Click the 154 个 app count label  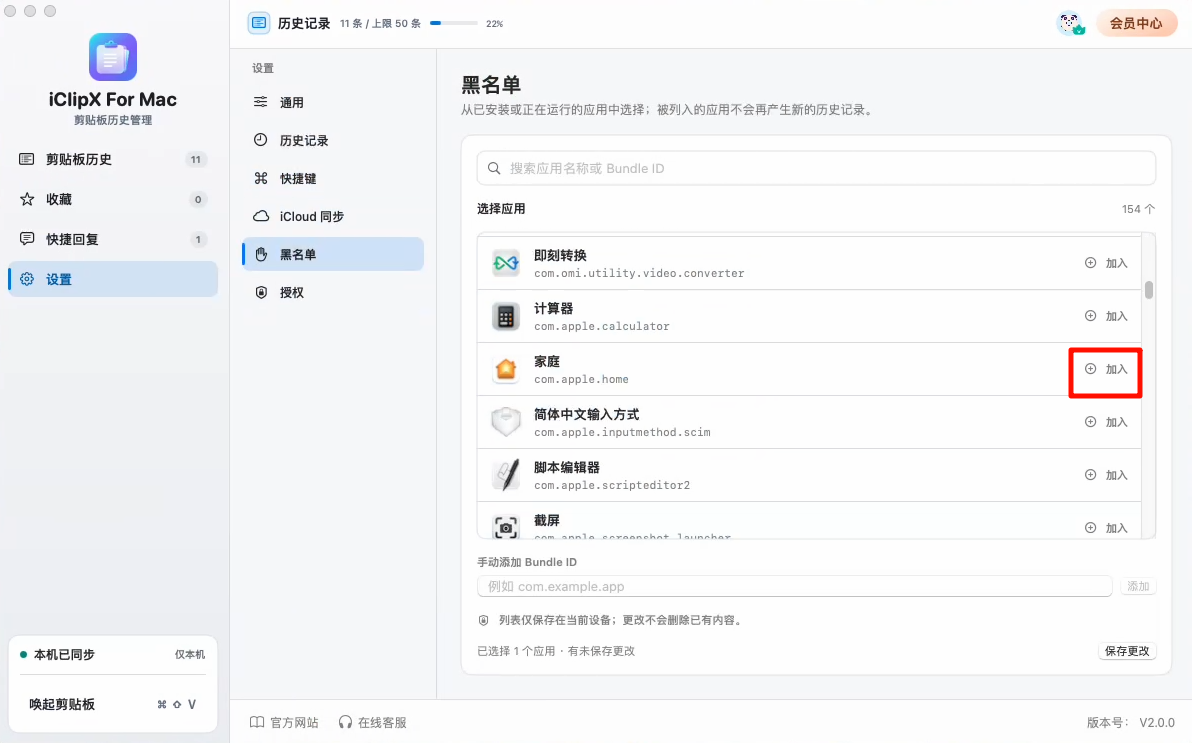point(1138,209)
